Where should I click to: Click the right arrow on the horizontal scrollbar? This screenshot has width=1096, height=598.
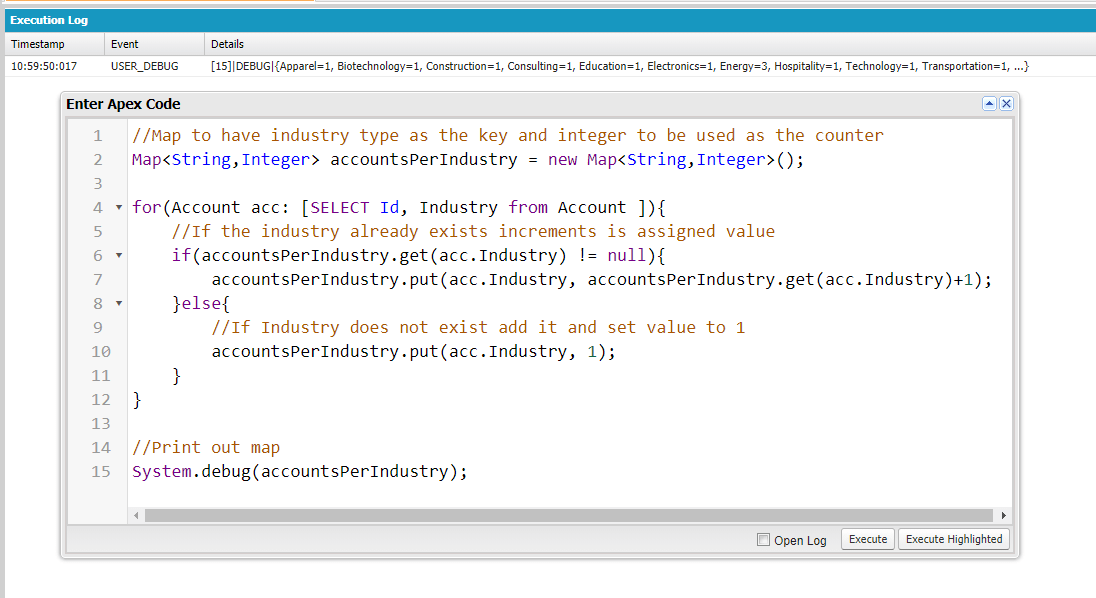tap(1003, 514)
